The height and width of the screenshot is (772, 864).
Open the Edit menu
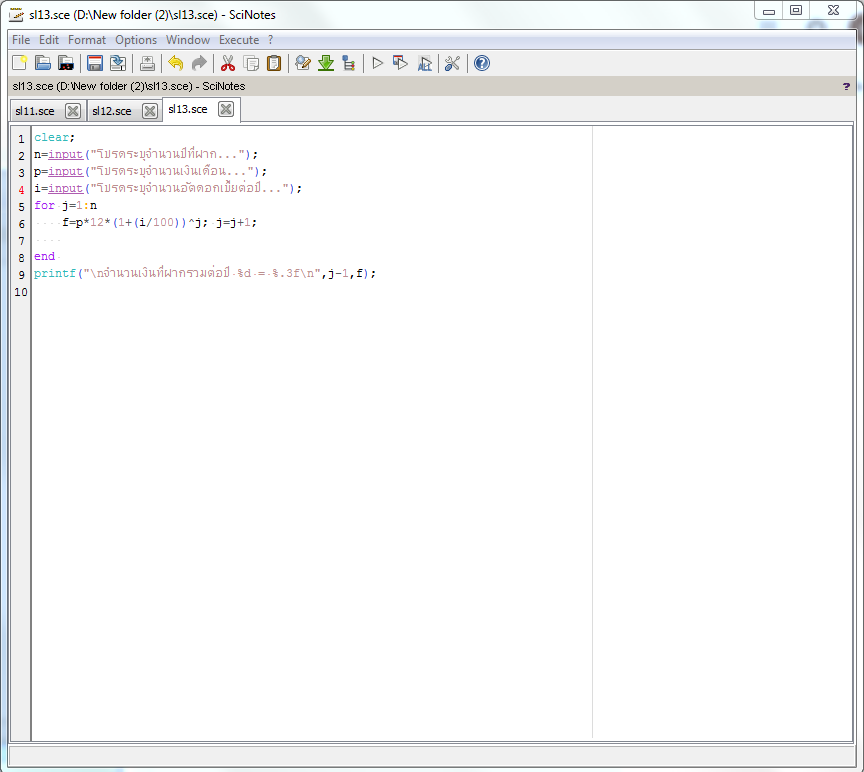click(x=48, y=40)
